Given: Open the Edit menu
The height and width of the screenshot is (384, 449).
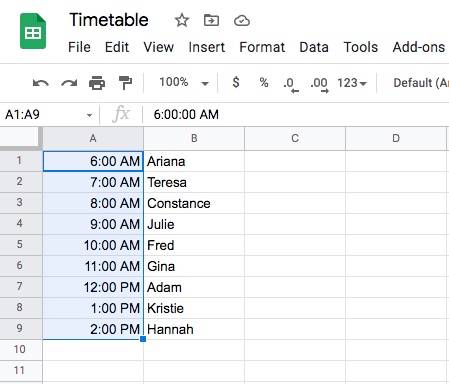Looking at the screenshot, I should [117, 47].
